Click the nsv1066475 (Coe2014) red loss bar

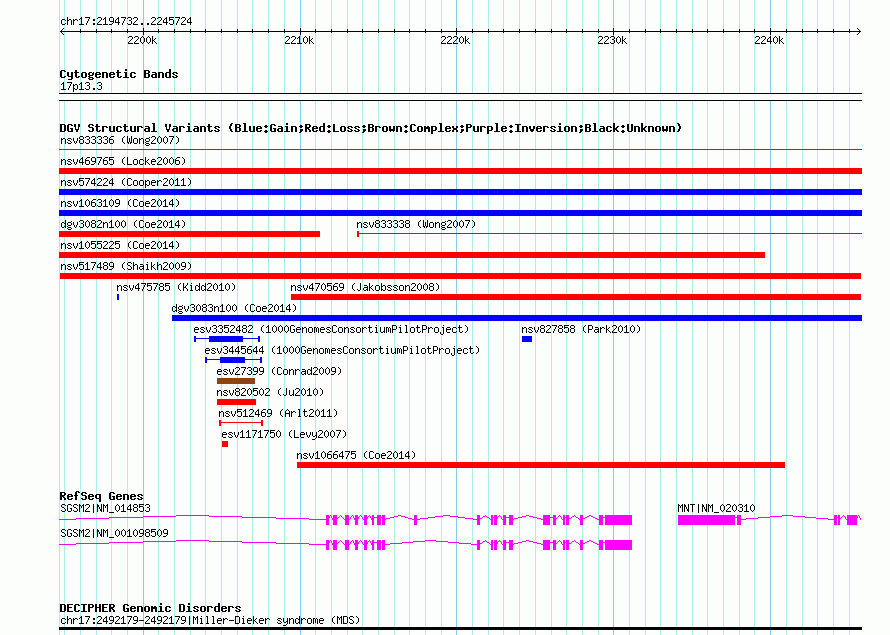point(541,465)
